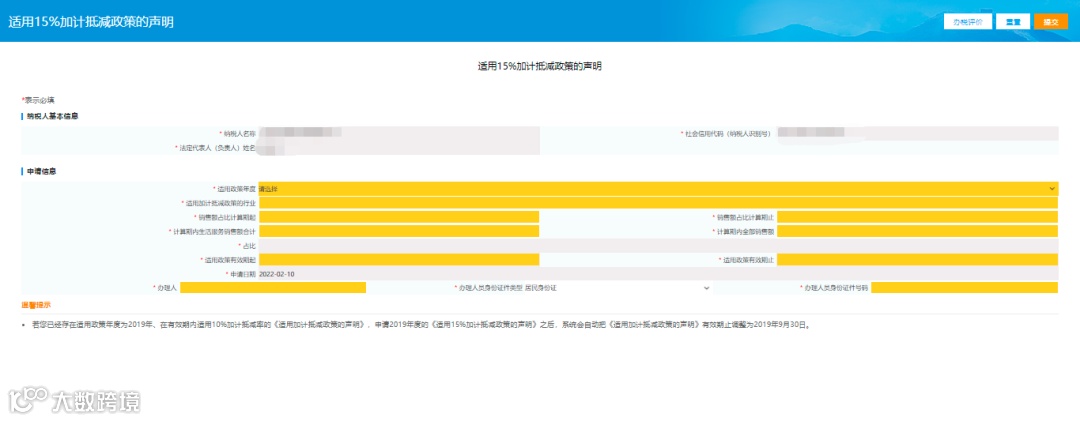Select the 适用政策有效期起 field
Screen dimensions: 1080x421
click(x=399, y=260)
